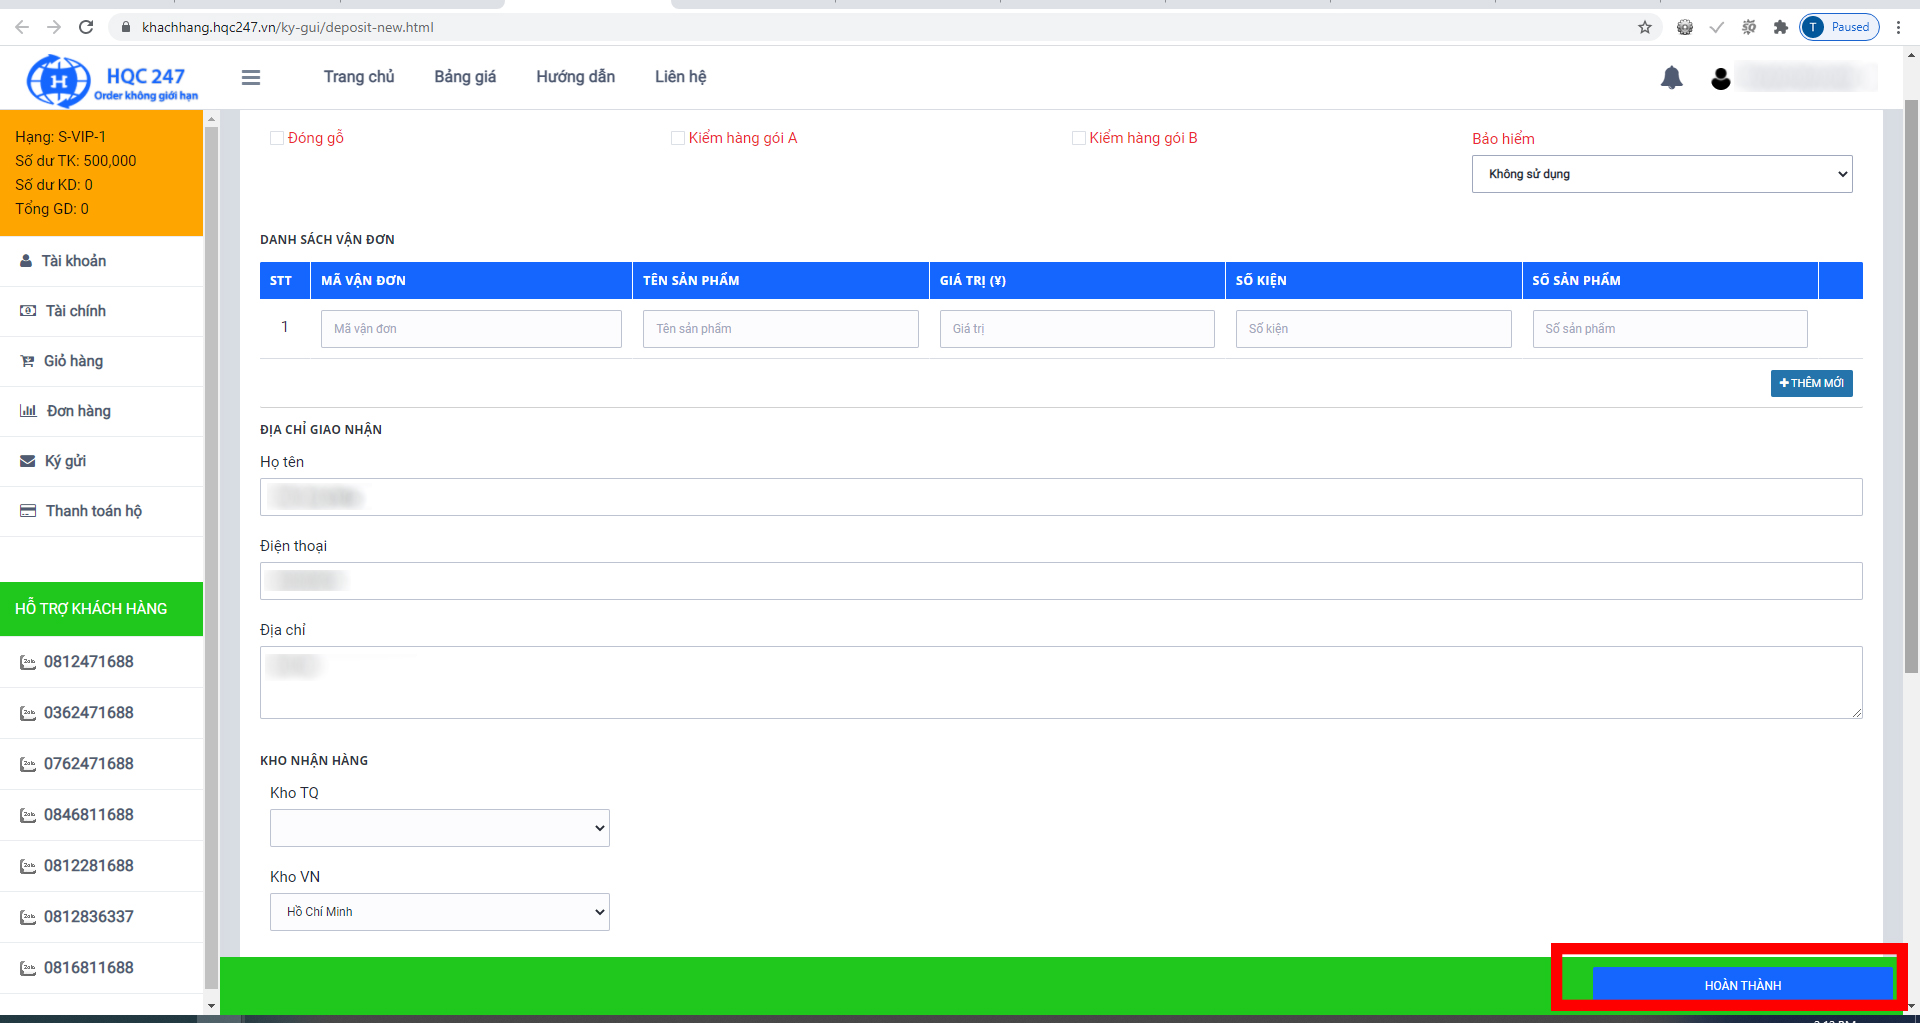Click the phone icon beside 0812281688
This screenshot has height=1023, width=1920.
coord(28,866)
